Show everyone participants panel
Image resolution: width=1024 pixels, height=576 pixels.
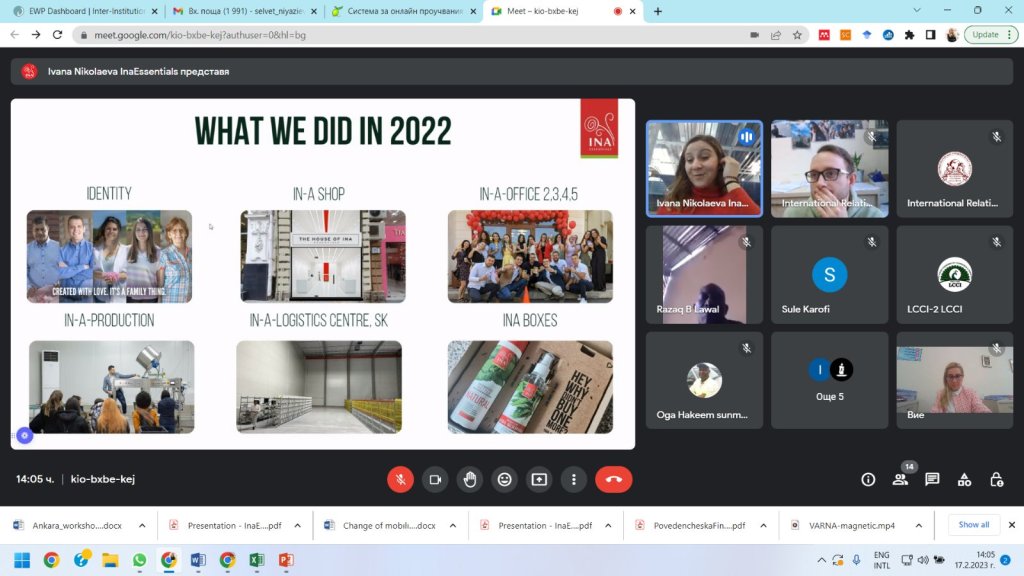(900, 479)
